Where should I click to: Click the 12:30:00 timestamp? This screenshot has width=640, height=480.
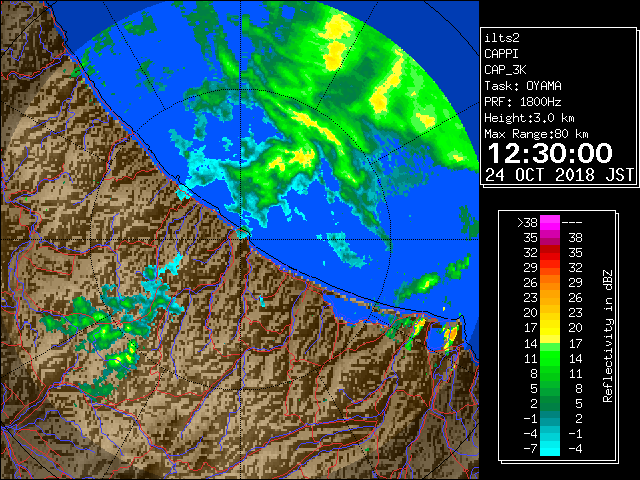pyautogui.click(x=550, y=153)
